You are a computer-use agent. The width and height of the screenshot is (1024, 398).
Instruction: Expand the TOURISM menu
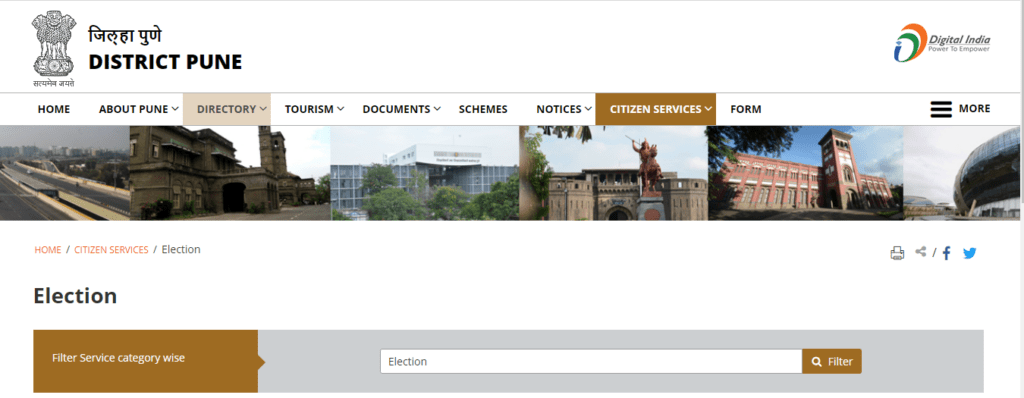coord(314,109)
